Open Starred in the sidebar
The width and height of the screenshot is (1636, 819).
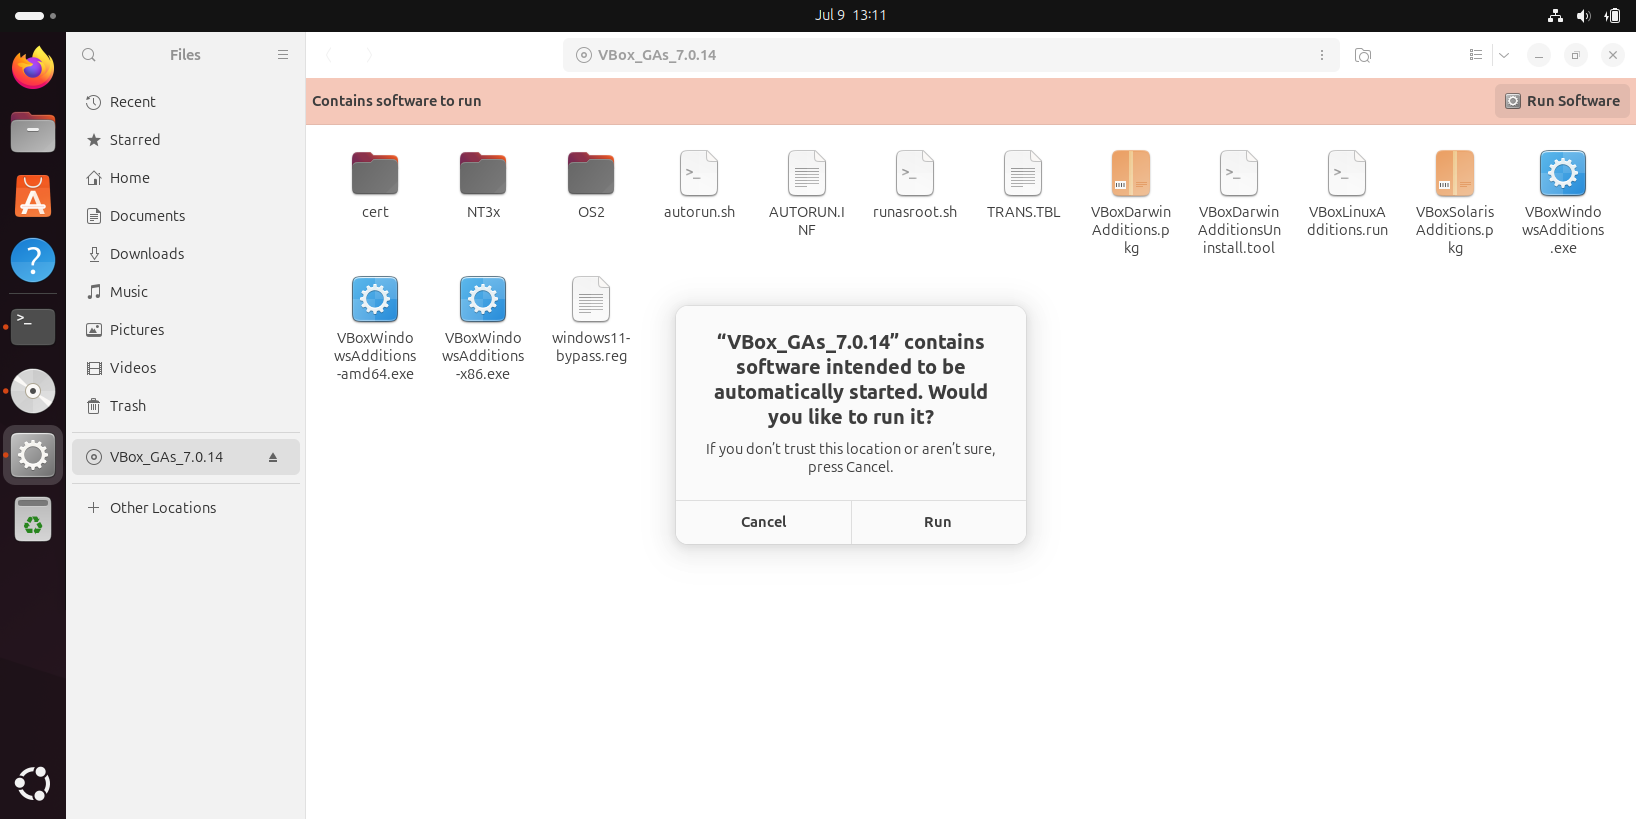tap(186, 140)
